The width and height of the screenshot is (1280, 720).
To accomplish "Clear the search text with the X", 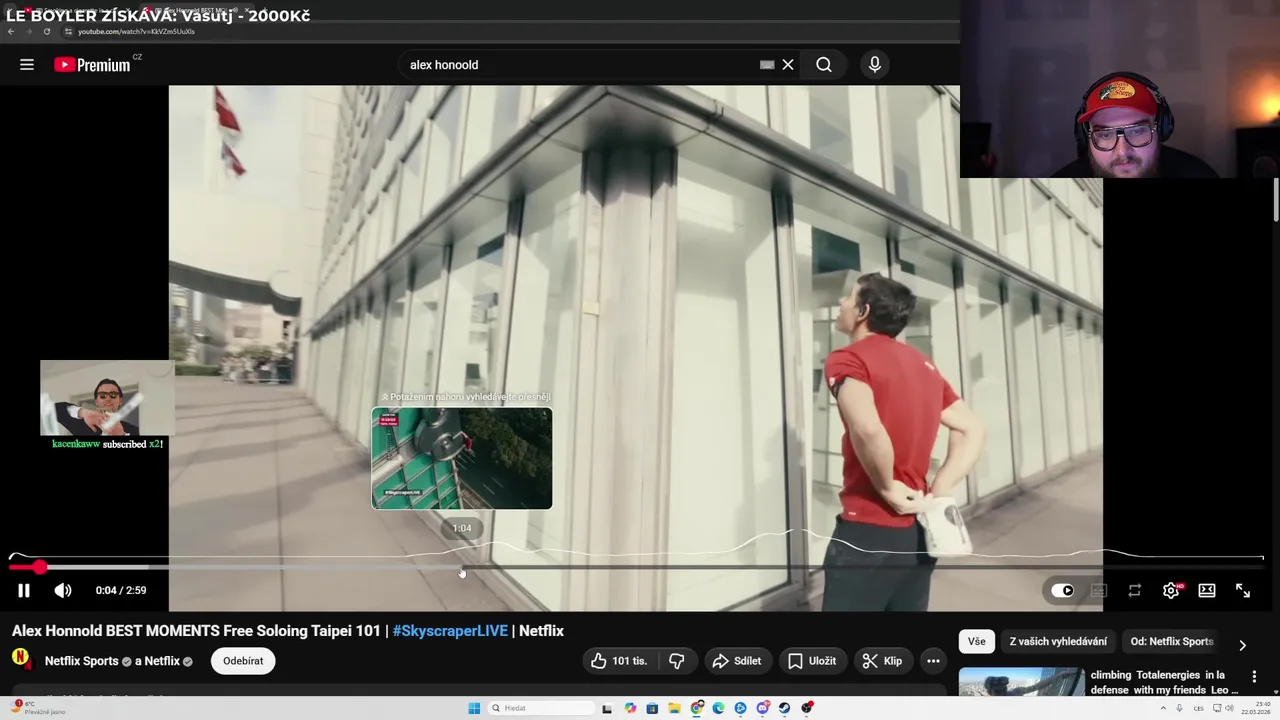I will [788, 65].
